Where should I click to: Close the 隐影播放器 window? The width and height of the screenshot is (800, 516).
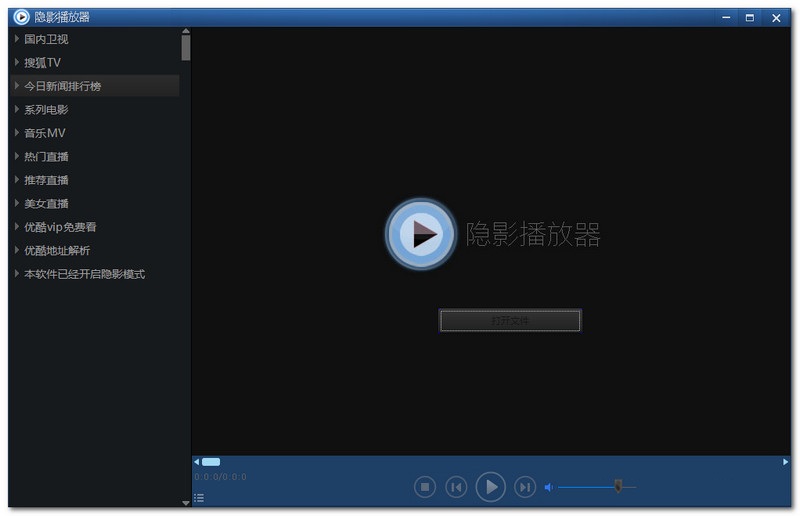(x=776, y=17)
